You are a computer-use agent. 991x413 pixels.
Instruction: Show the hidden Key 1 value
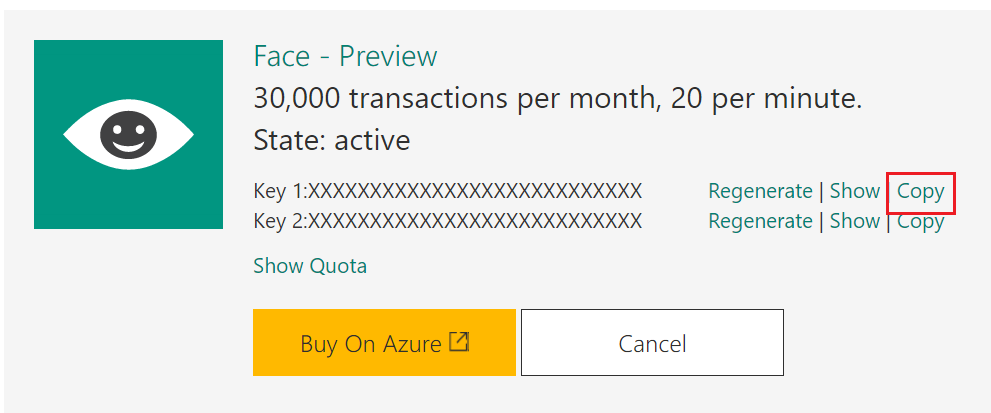[854, 191]
